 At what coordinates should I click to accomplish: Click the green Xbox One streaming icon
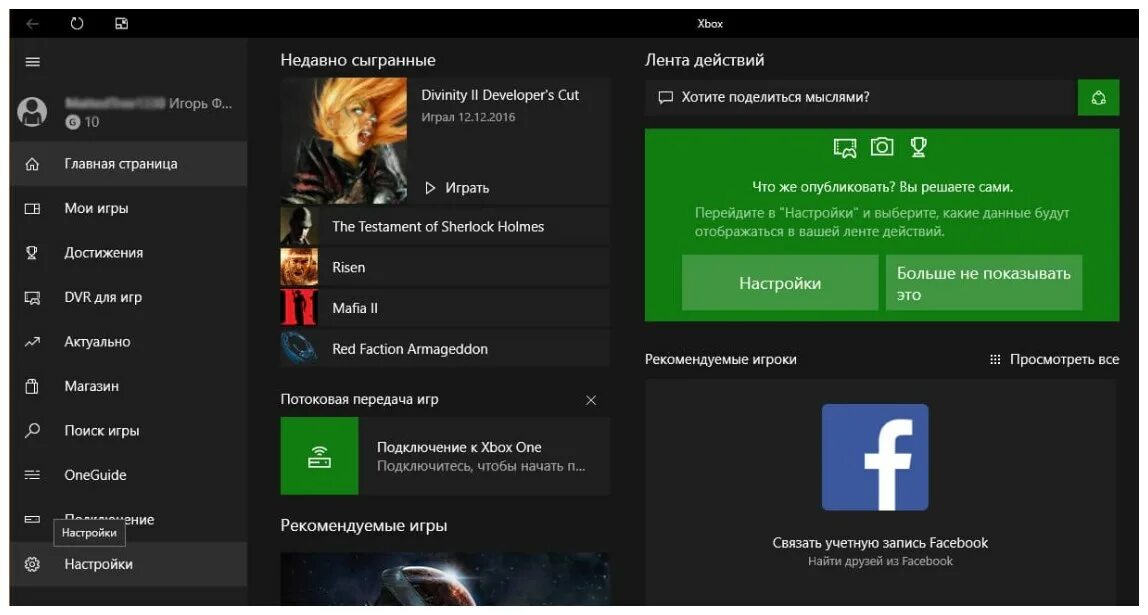(319, 456)
